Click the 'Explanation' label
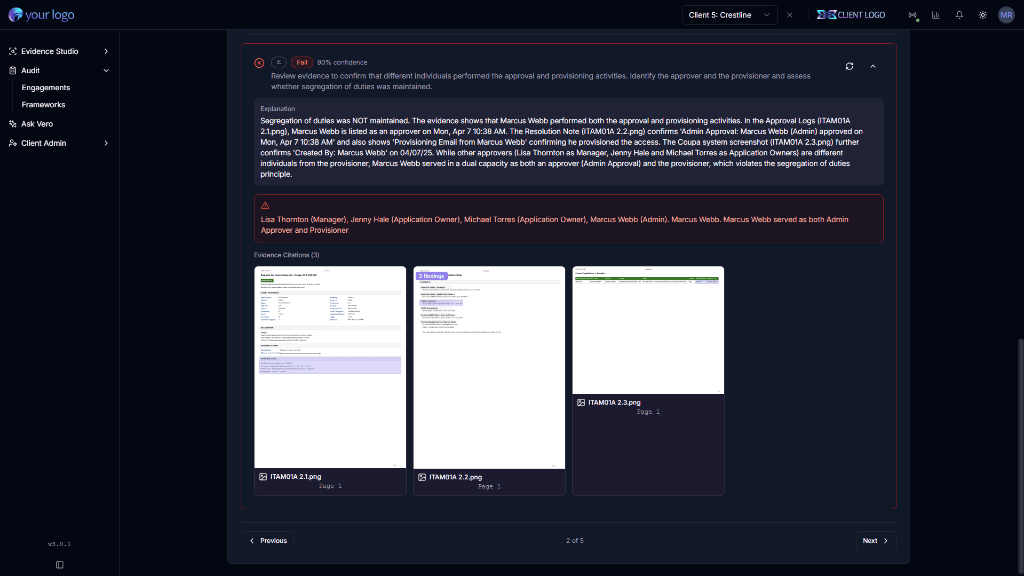Image resolution: width=1024 pixels, height=576 pixels. pyautogui.click(x=278, y=108)
